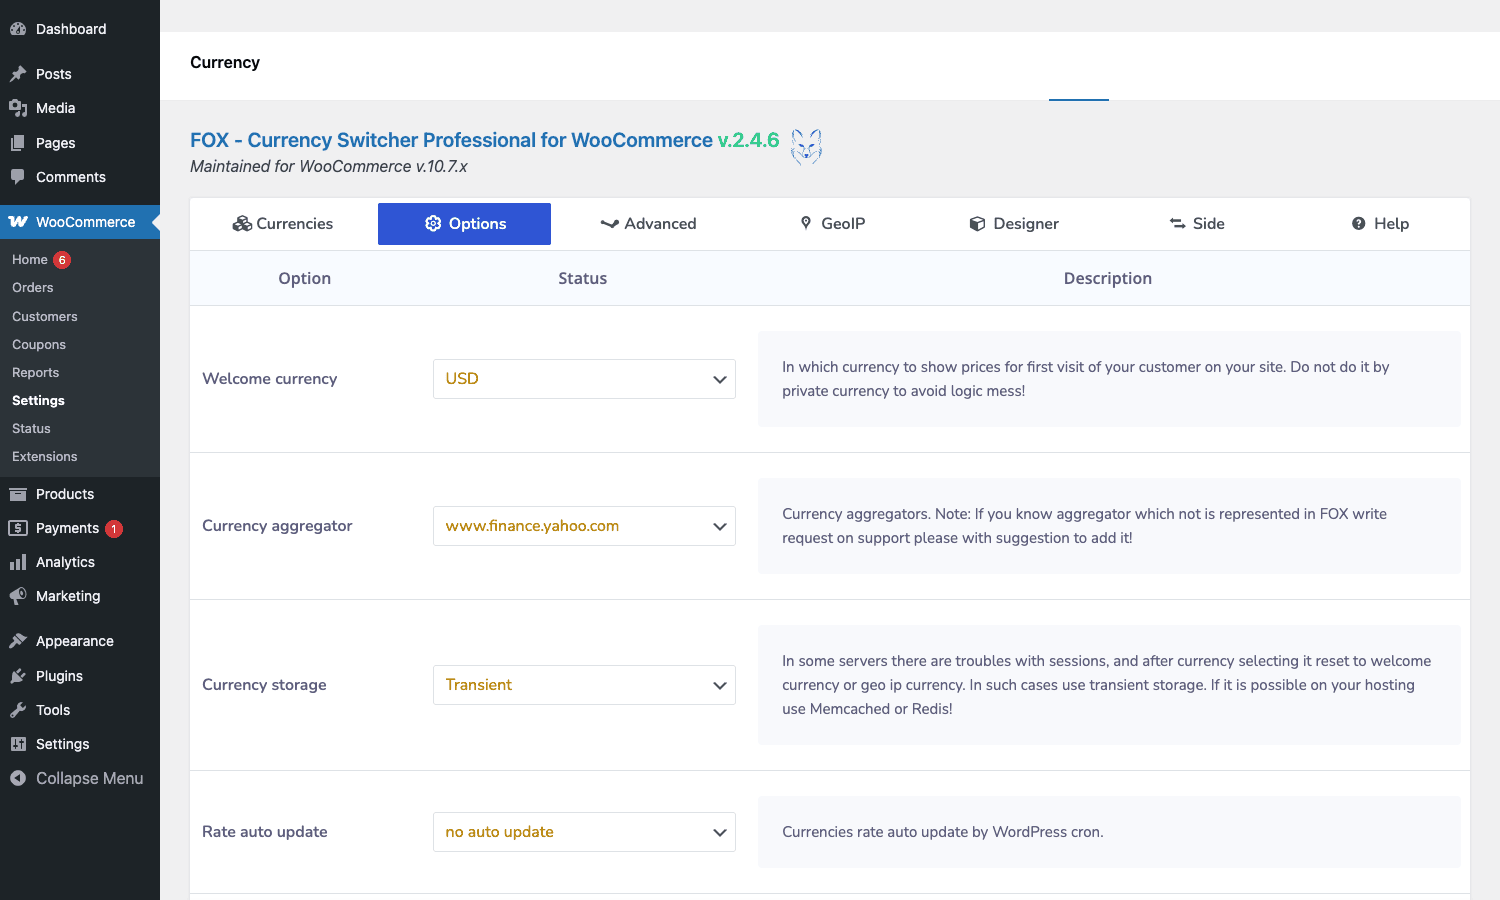Click the GeoIP map pin icon
Viewport: 1500px width, 900px height.
pyautogui.click(x=806, y=223)
